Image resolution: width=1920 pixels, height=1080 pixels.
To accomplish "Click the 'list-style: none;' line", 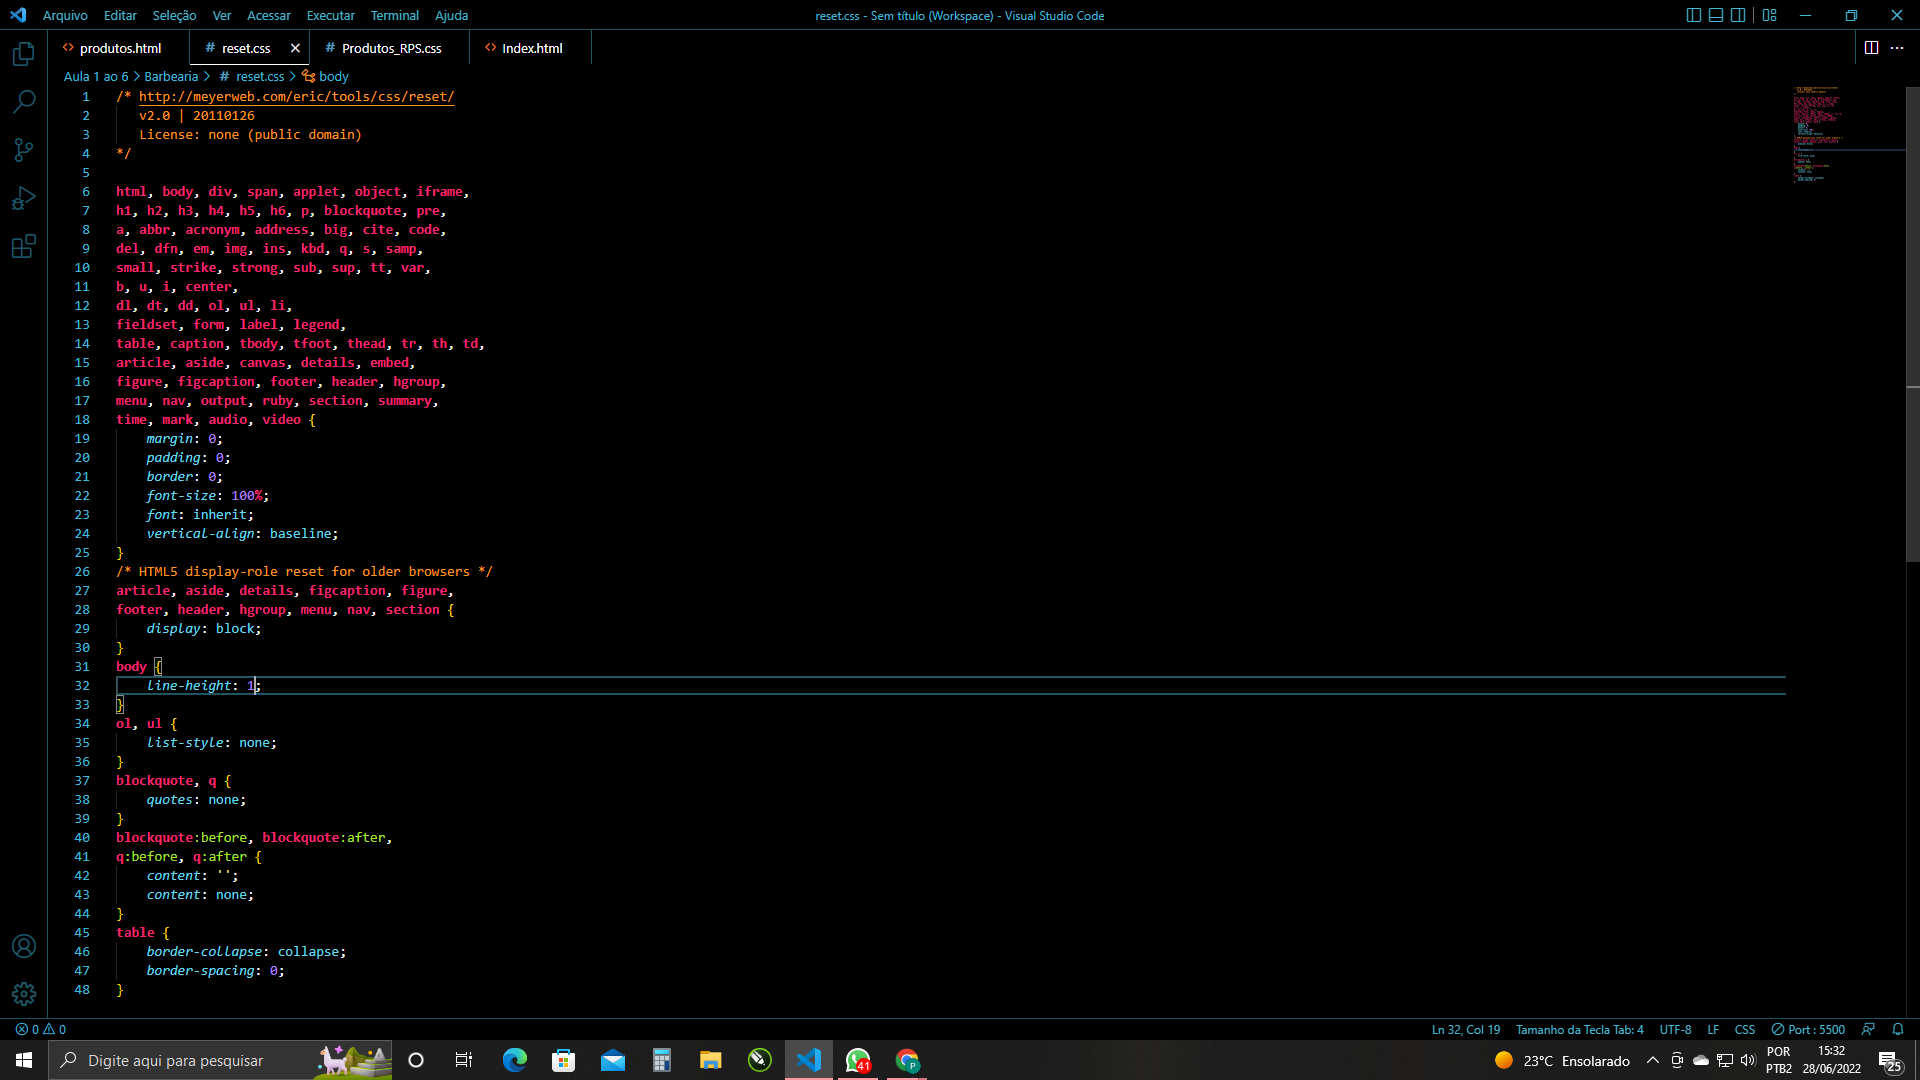I will click(211, 742).
